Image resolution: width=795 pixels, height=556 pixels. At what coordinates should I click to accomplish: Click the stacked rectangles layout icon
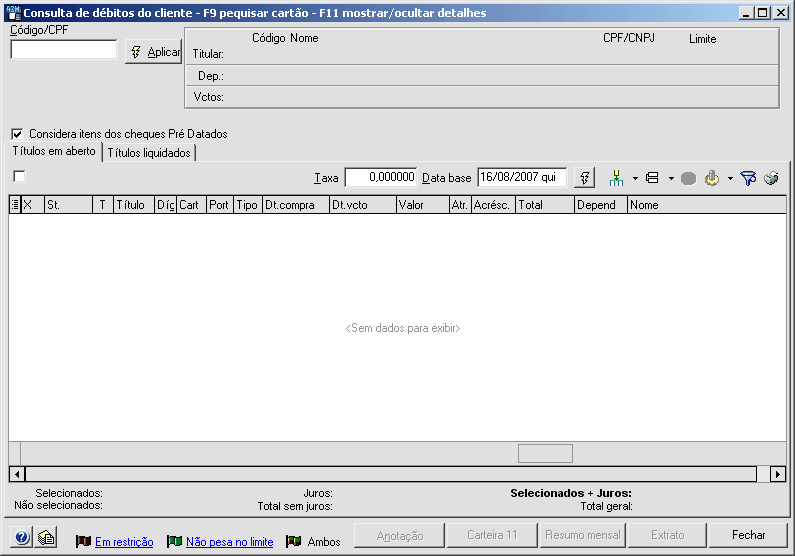(x=652, y=178)
